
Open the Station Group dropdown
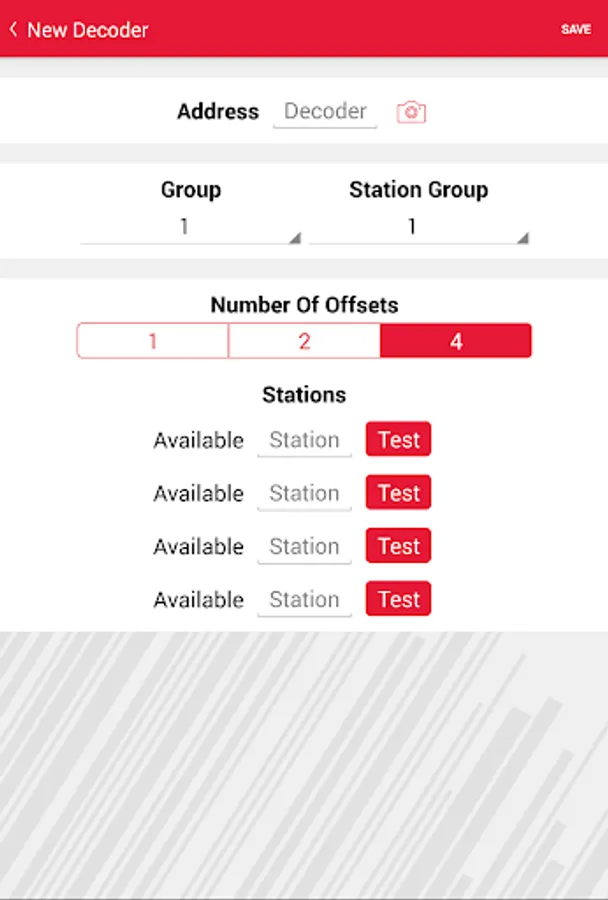(412, 227)
